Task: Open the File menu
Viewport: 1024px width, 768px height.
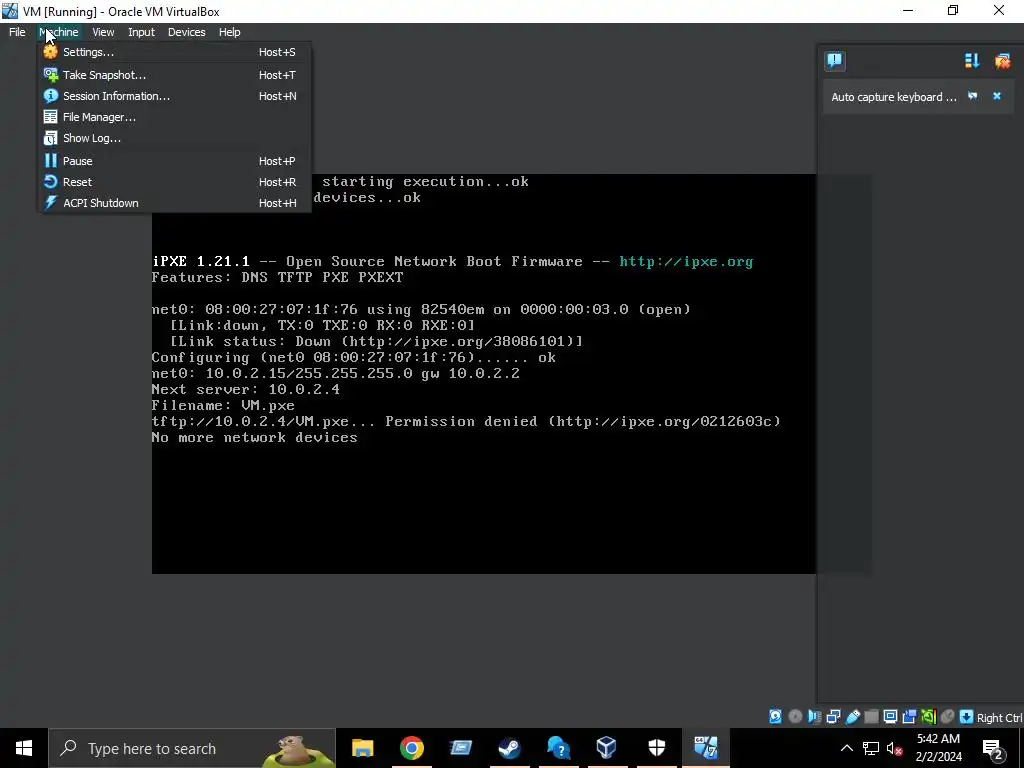Action: pos(17,32)
